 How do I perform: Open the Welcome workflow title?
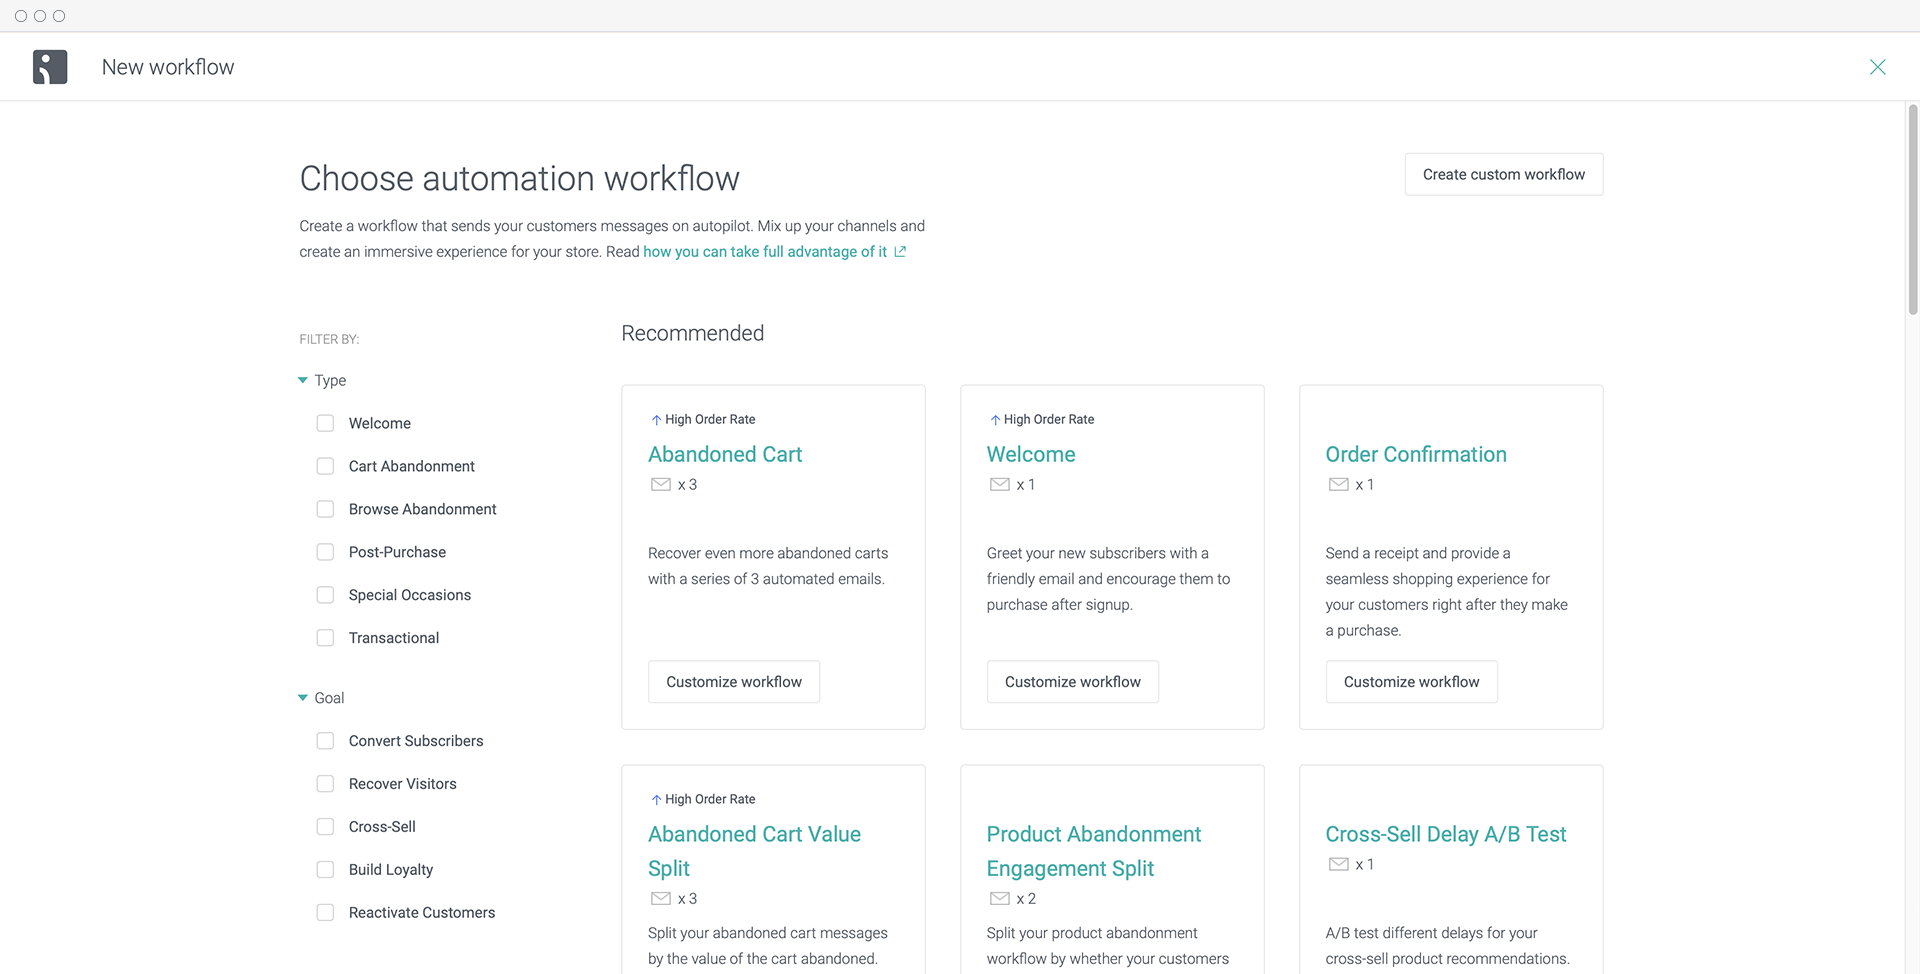coord(1031,454)
